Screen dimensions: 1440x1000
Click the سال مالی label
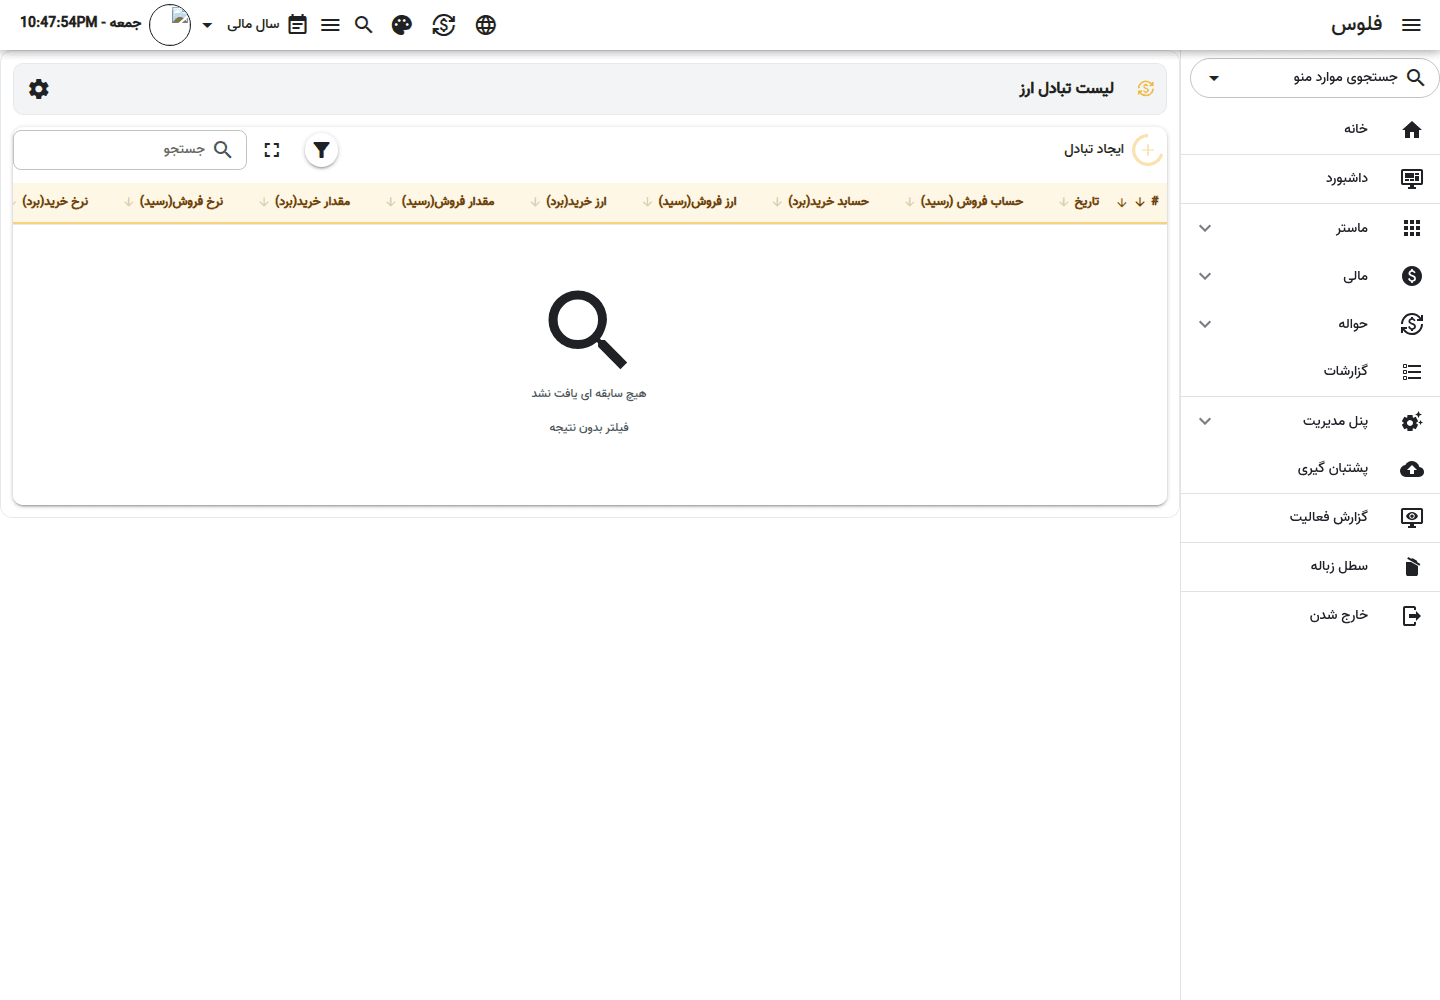click(x=253, y=25)
